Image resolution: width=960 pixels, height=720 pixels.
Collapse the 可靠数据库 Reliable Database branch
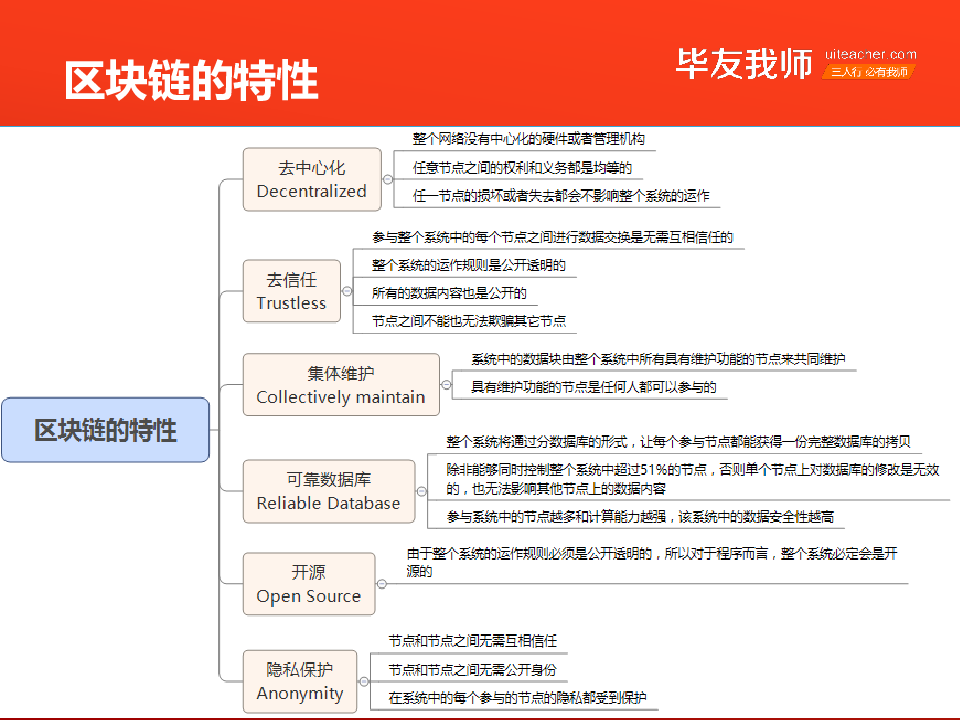420,491
